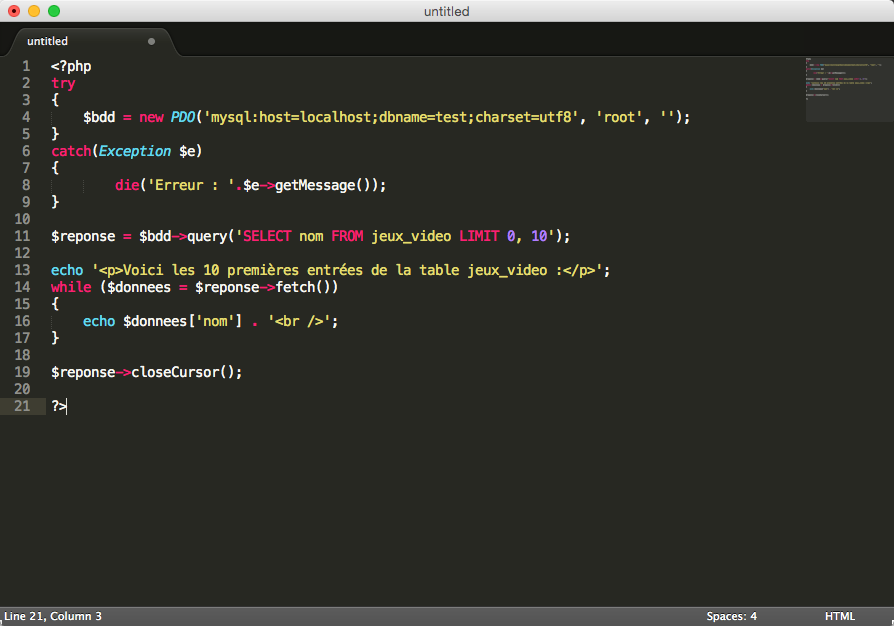Open the Spaces: 4 indentation menu

click(x=732, y=616)
